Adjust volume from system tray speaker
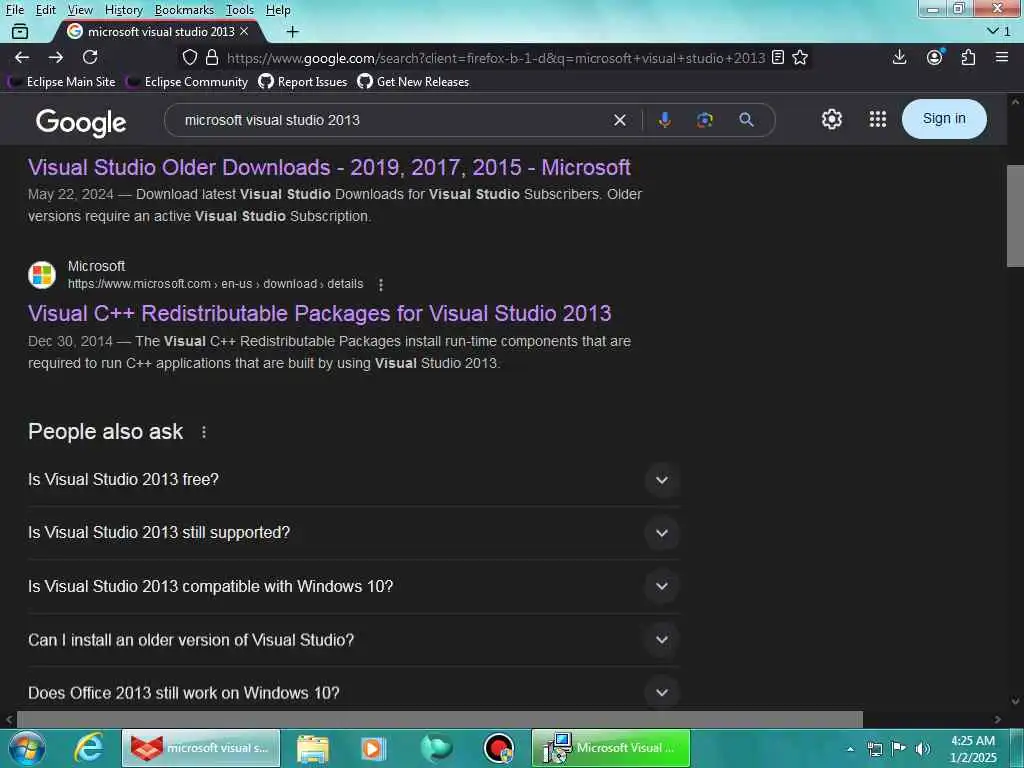The image size is (1024, 768). click(922, 749)
